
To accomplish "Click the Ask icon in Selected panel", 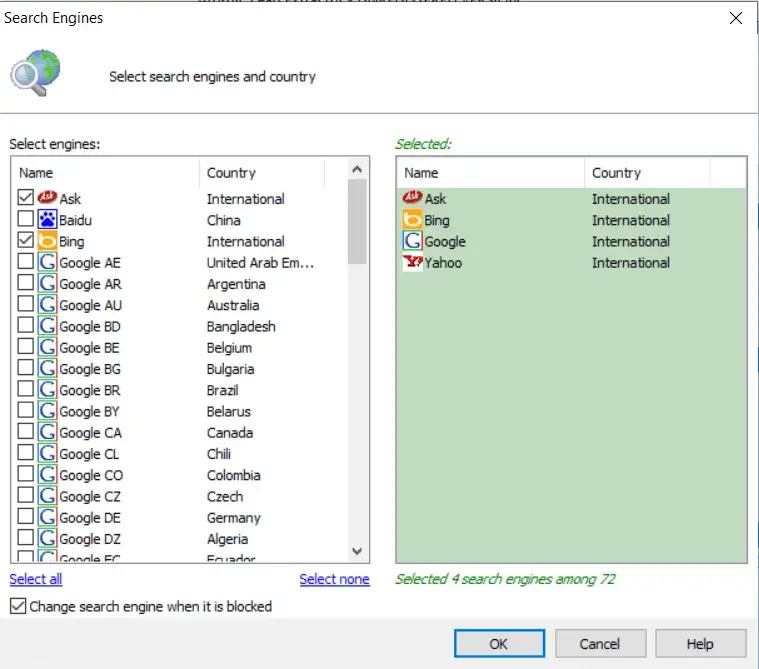I will pyautogui.click(x=412, y=198).
